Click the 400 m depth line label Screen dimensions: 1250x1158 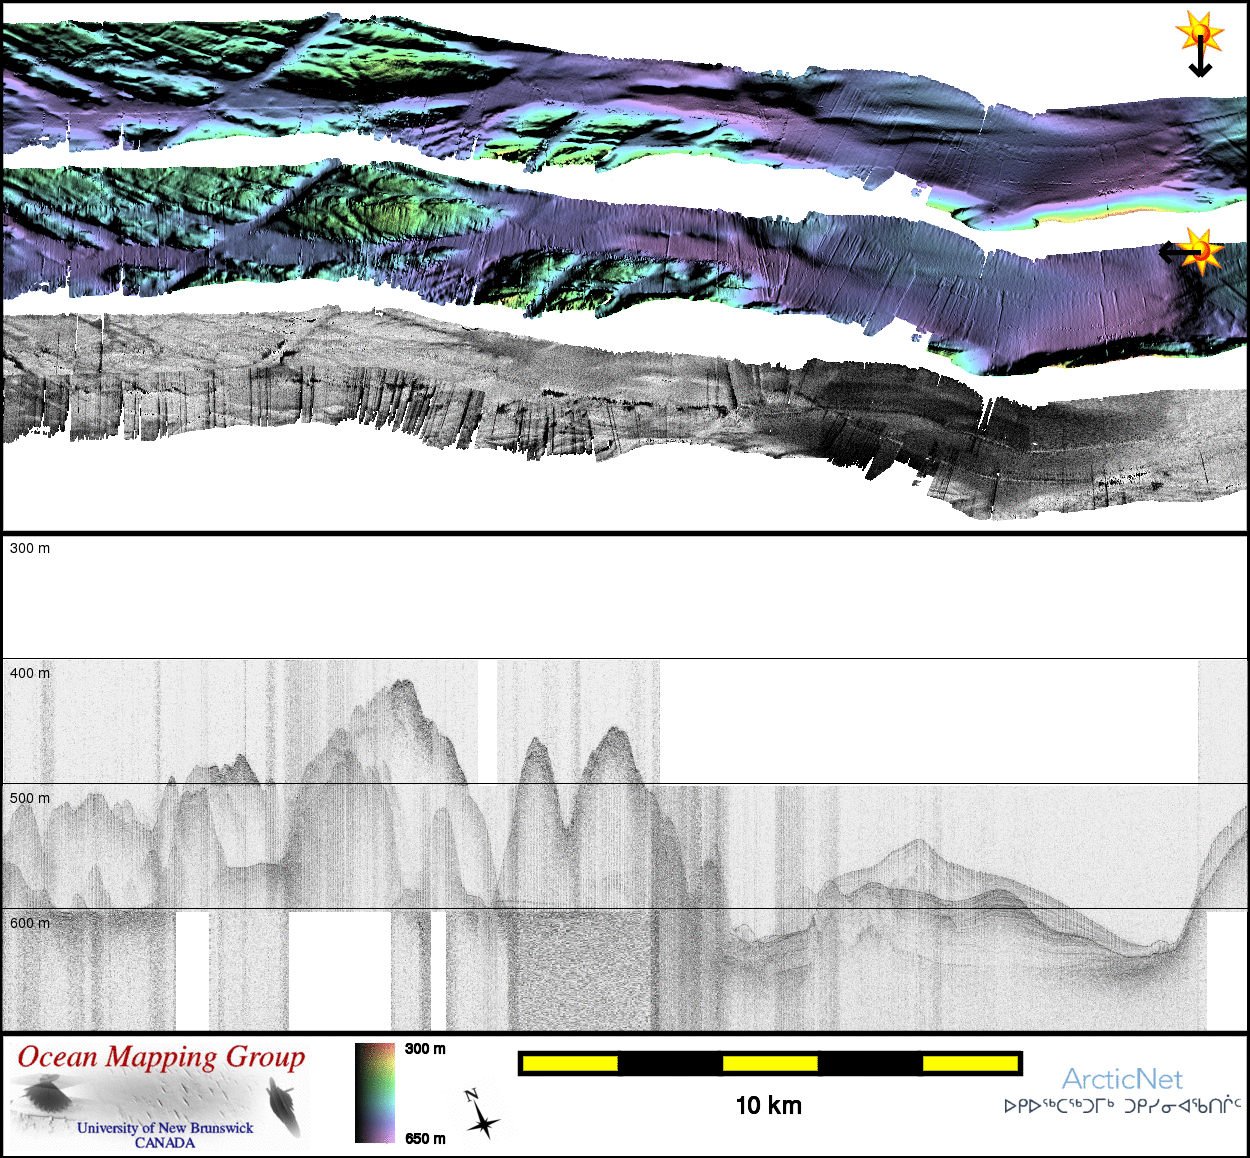click(x=30, y=673)
